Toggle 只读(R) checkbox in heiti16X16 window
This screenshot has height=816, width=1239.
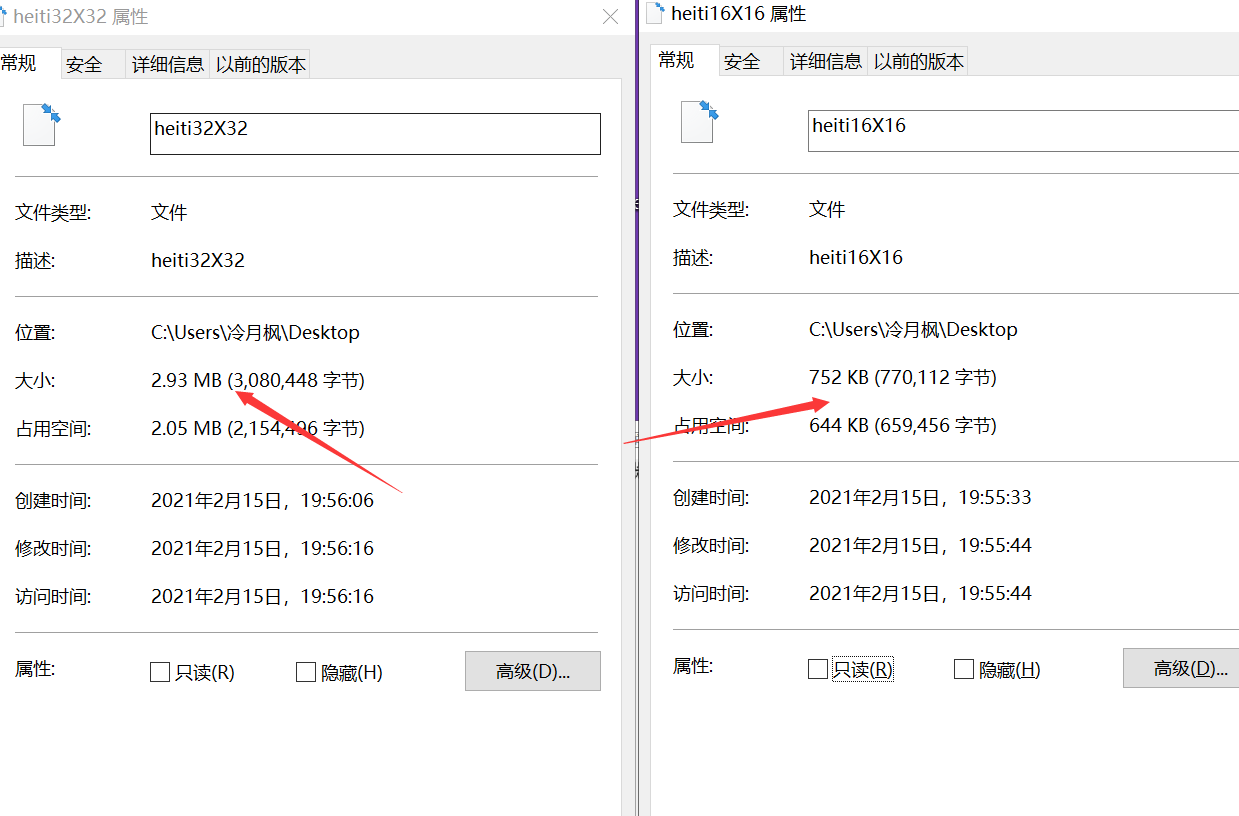[818, 669]
